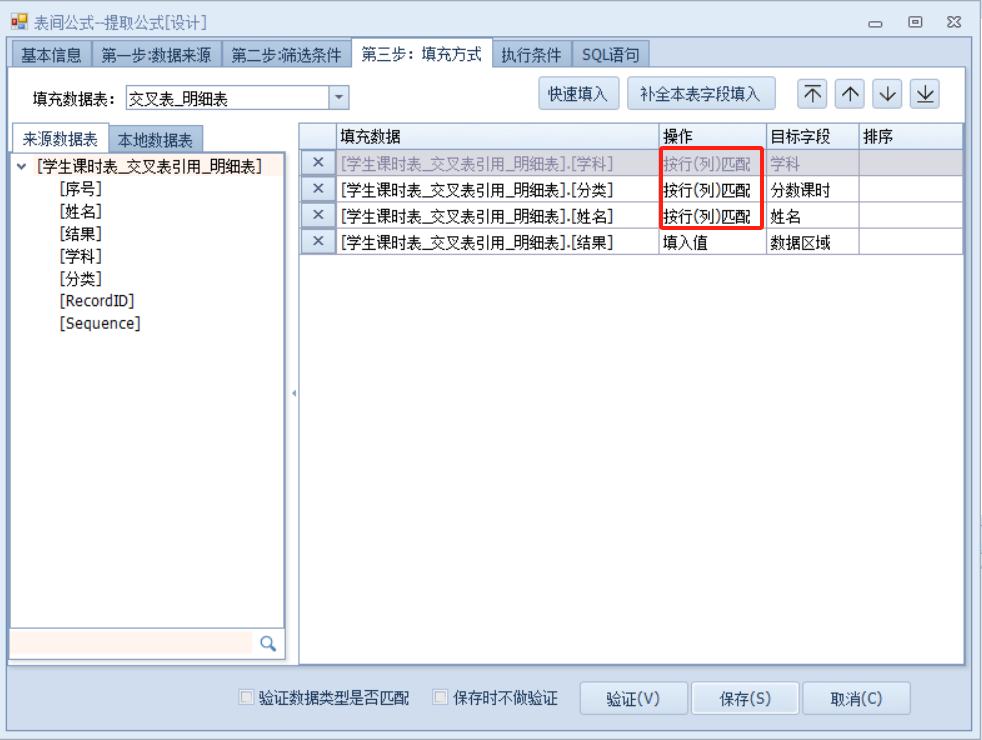Collapse left panel using splitter arrow

[x=293, y=394]
